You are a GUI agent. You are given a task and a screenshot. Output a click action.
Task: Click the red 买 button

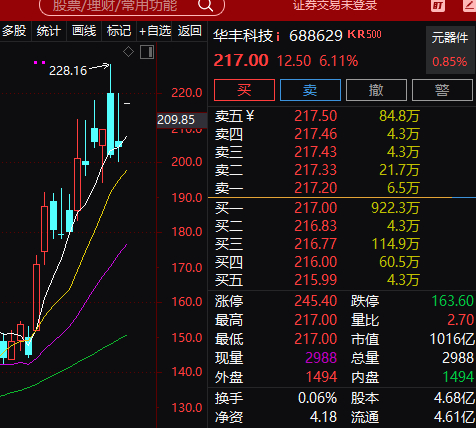point(244,90)
